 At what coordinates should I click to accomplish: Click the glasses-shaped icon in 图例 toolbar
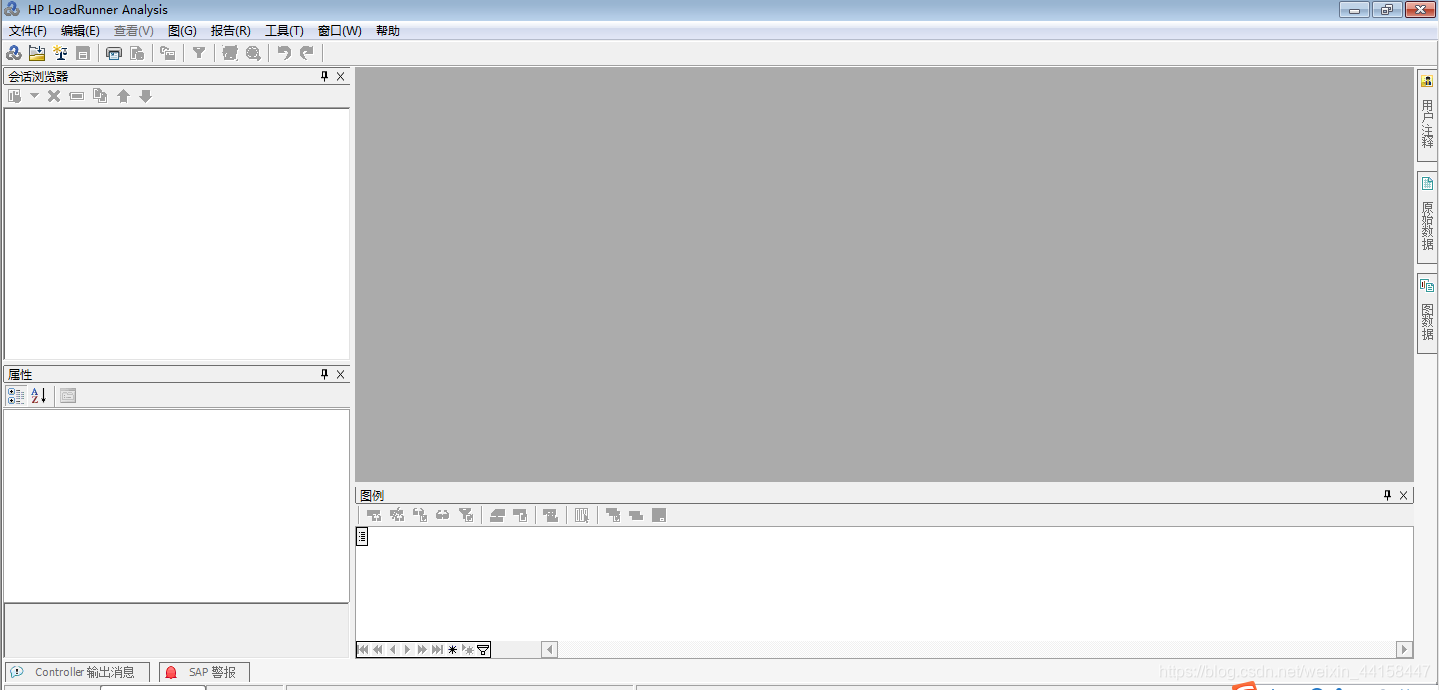coord(442,515)
